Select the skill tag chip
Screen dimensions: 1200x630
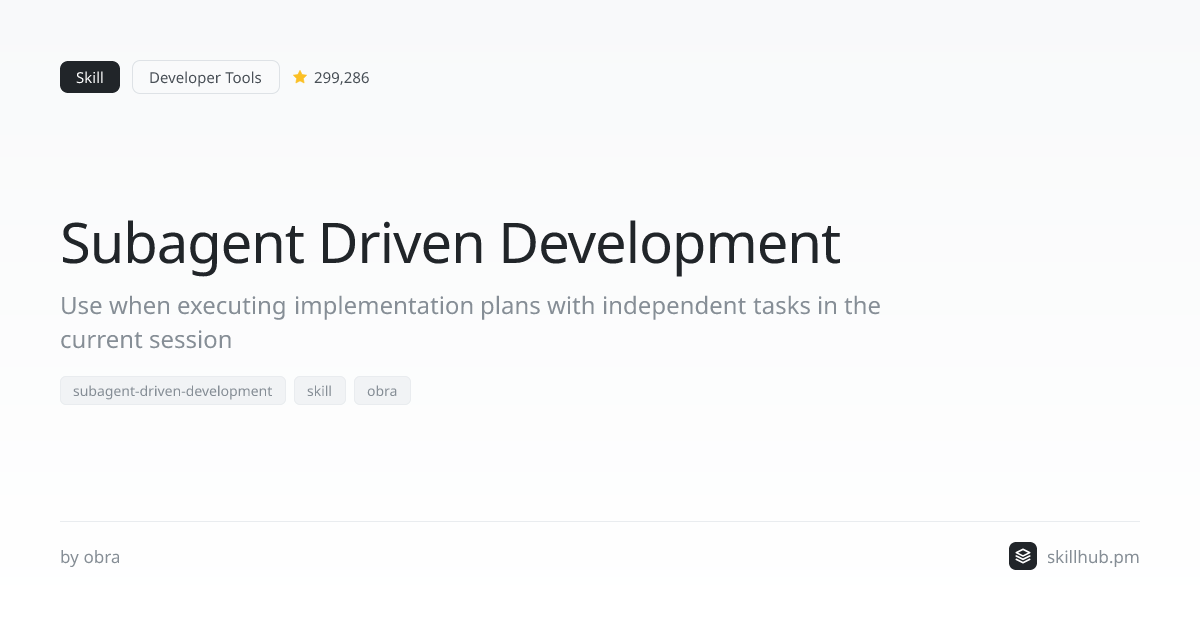(320, 391)
